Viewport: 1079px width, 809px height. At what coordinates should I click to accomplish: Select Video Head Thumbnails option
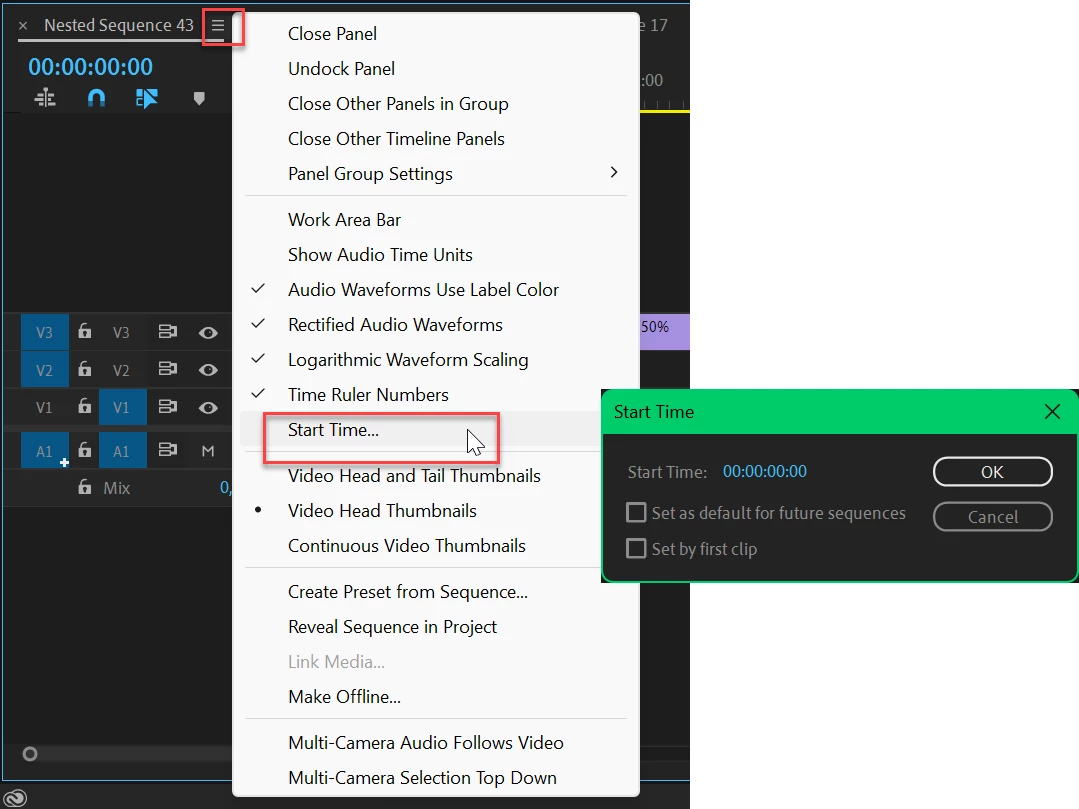coord(420,511)
